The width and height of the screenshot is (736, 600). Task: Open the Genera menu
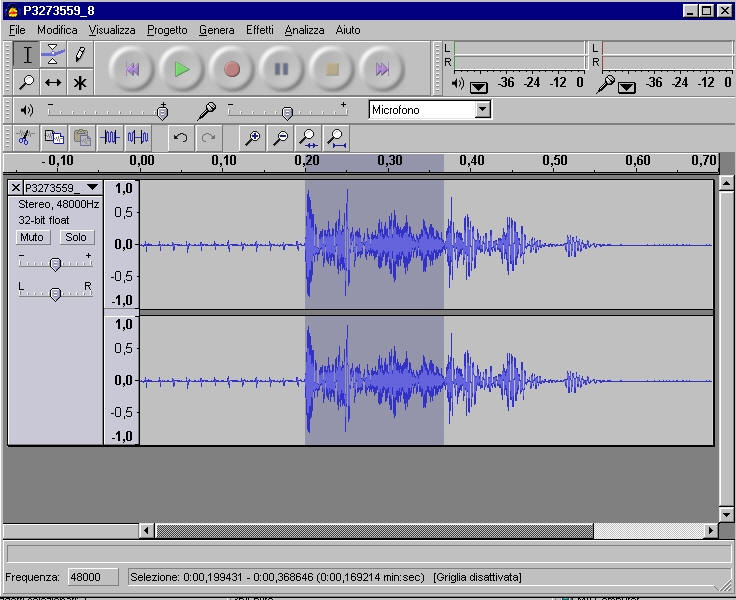(216, 30)
